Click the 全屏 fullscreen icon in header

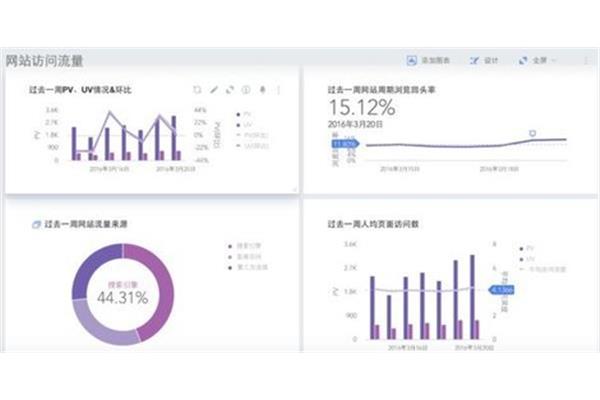(523, 60)
